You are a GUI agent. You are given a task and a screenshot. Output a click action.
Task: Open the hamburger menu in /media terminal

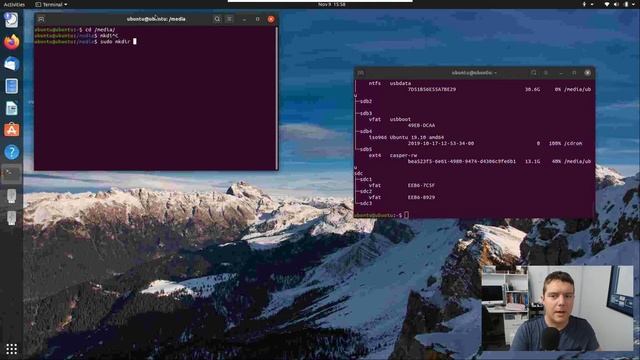tap(229, 19)
